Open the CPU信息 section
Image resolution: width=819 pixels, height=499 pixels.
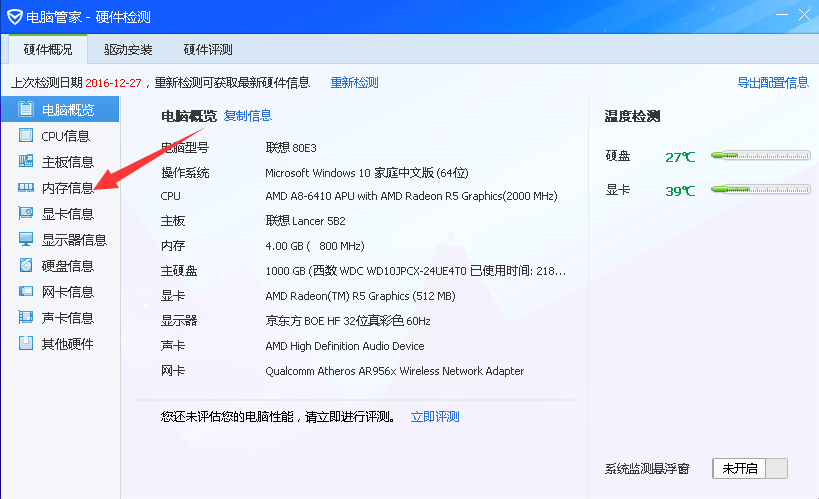click(x=60, y=136)
